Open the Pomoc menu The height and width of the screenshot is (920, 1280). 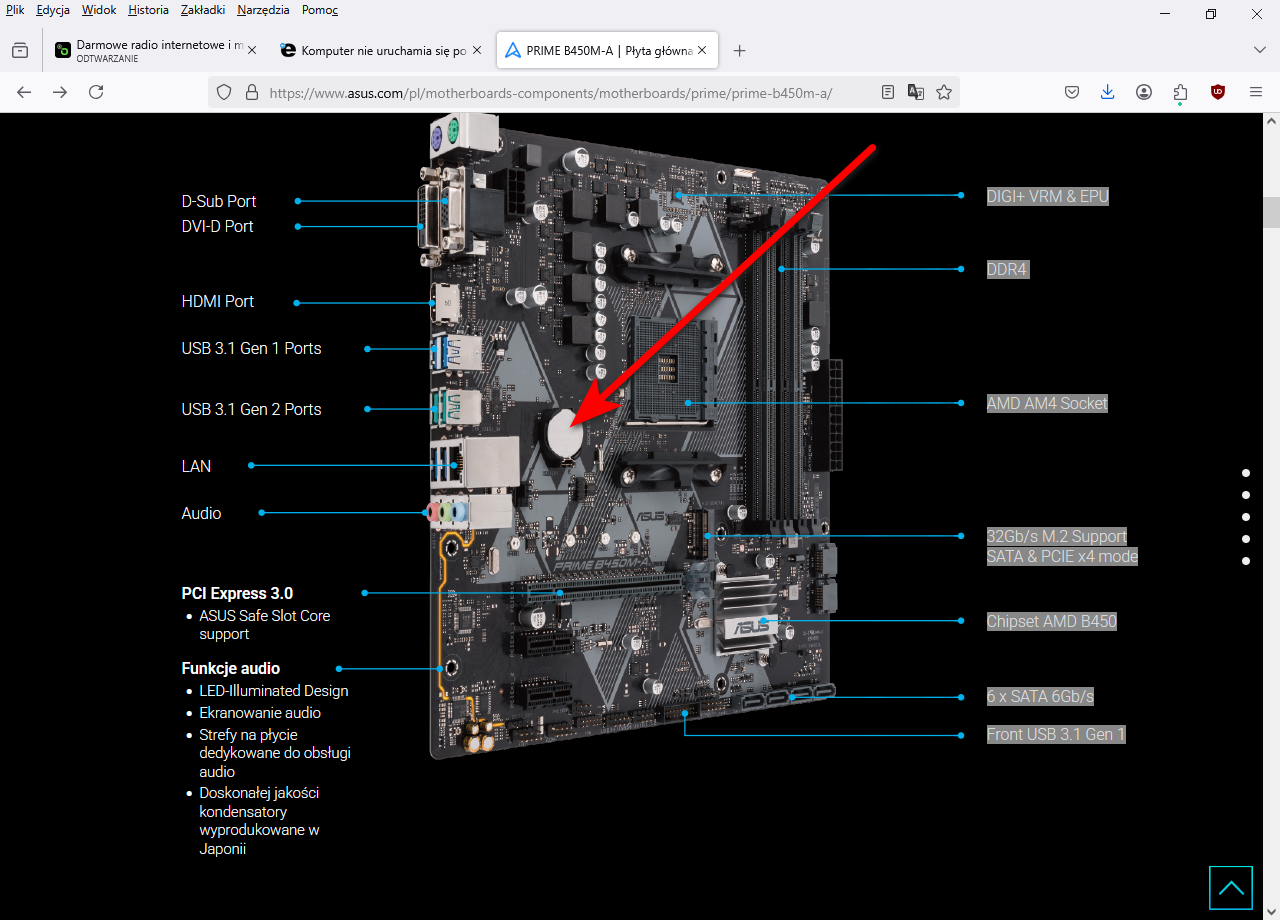click(x=319, y=10)
